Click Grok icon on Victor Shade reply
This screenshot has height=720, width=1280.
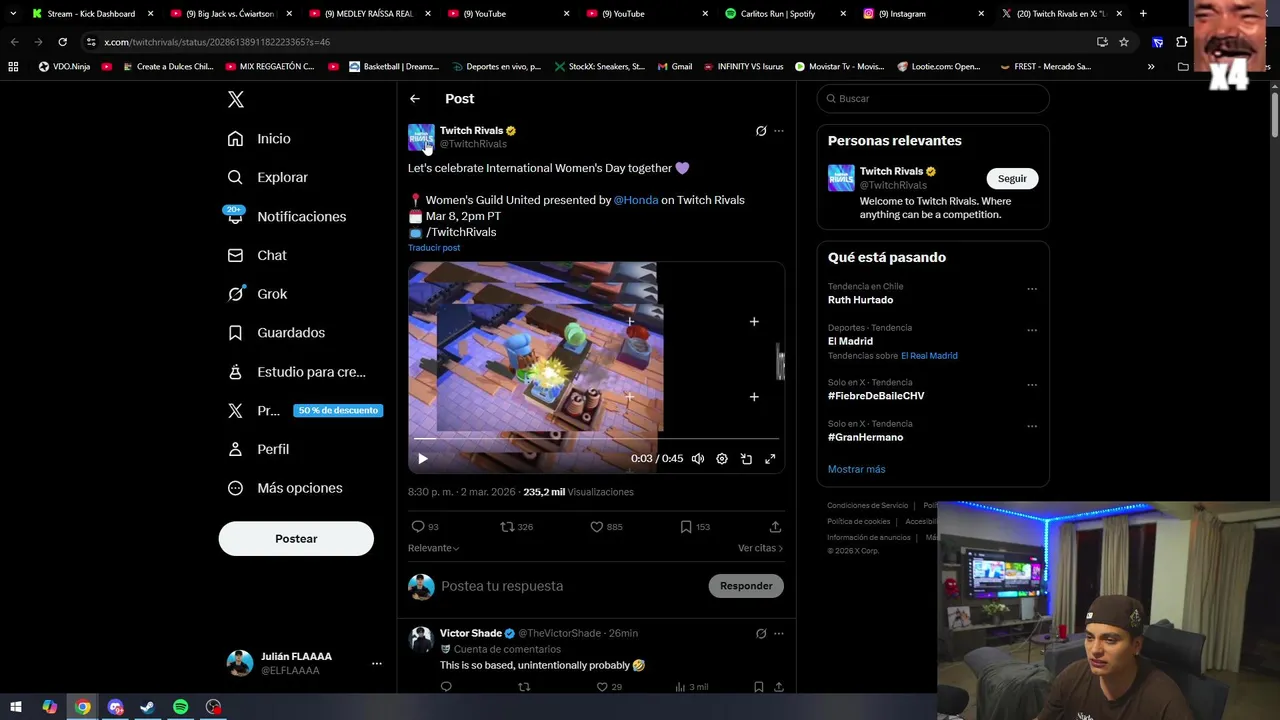(761, 633)
